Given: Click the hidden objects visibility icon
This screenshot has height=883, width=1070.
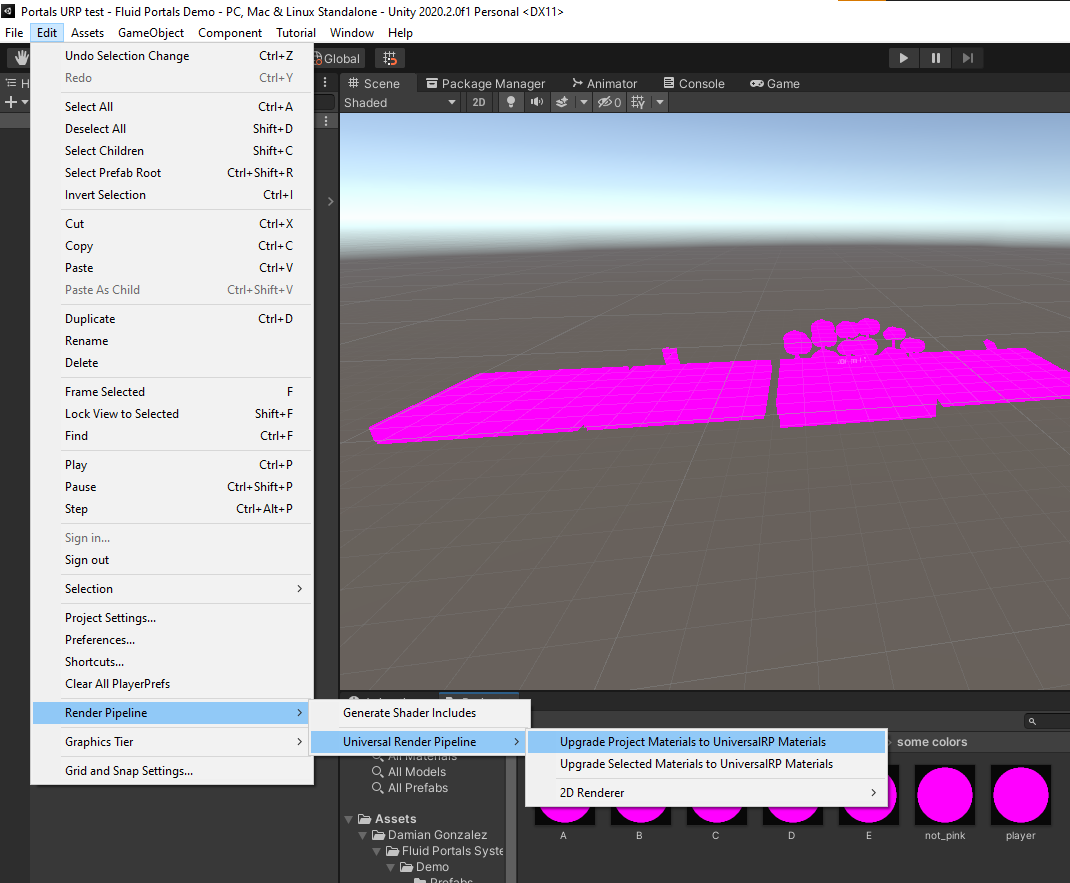Looking at the screenshot, I should pos(608,102).
